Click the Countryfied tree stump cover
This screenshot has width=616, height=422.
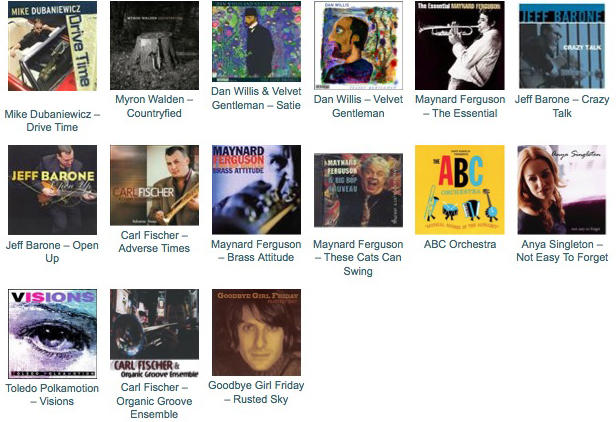[x=154, y=45]
